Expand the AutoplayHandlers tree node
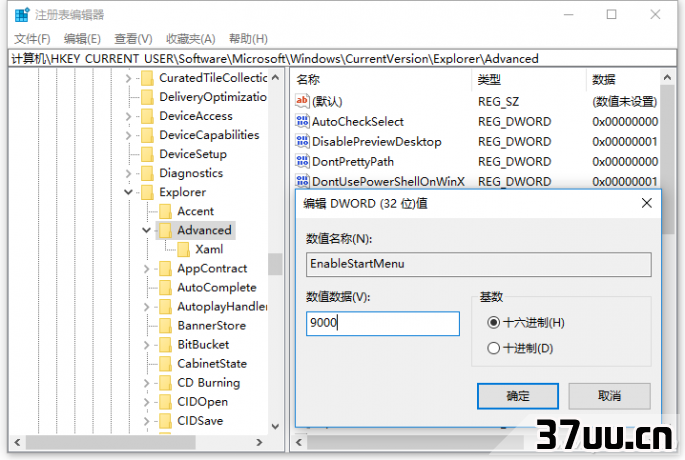 (x=146, y=307)
